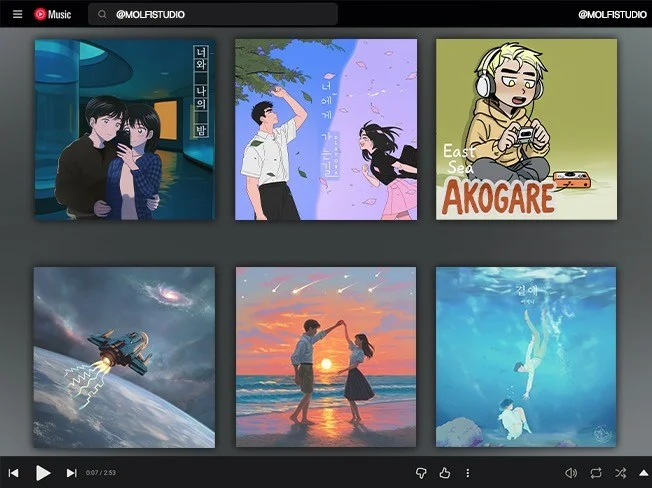Viewport: 652px width, 488px height.
Task: Skip to the next track
Action: tap(71, 473)
